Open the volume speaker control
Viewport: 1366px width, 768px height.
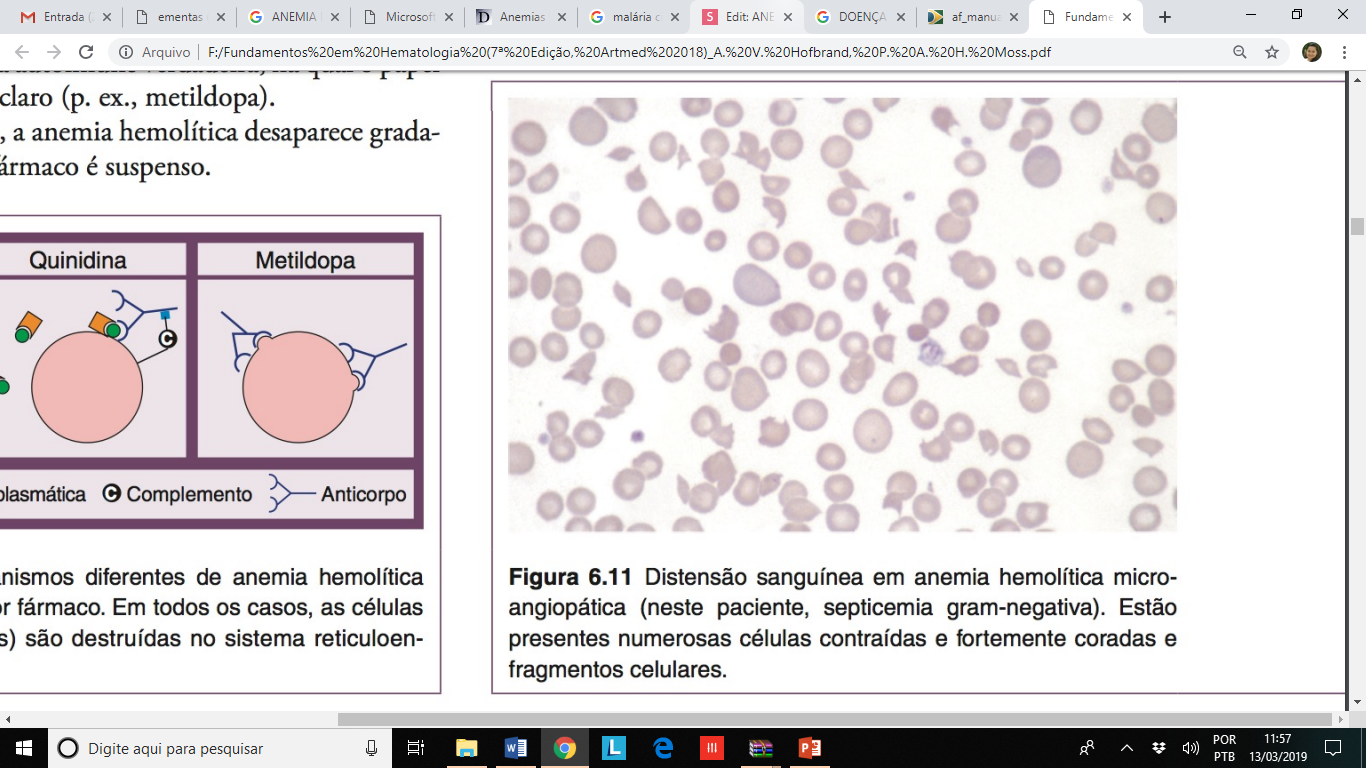tap(1190, 748)
